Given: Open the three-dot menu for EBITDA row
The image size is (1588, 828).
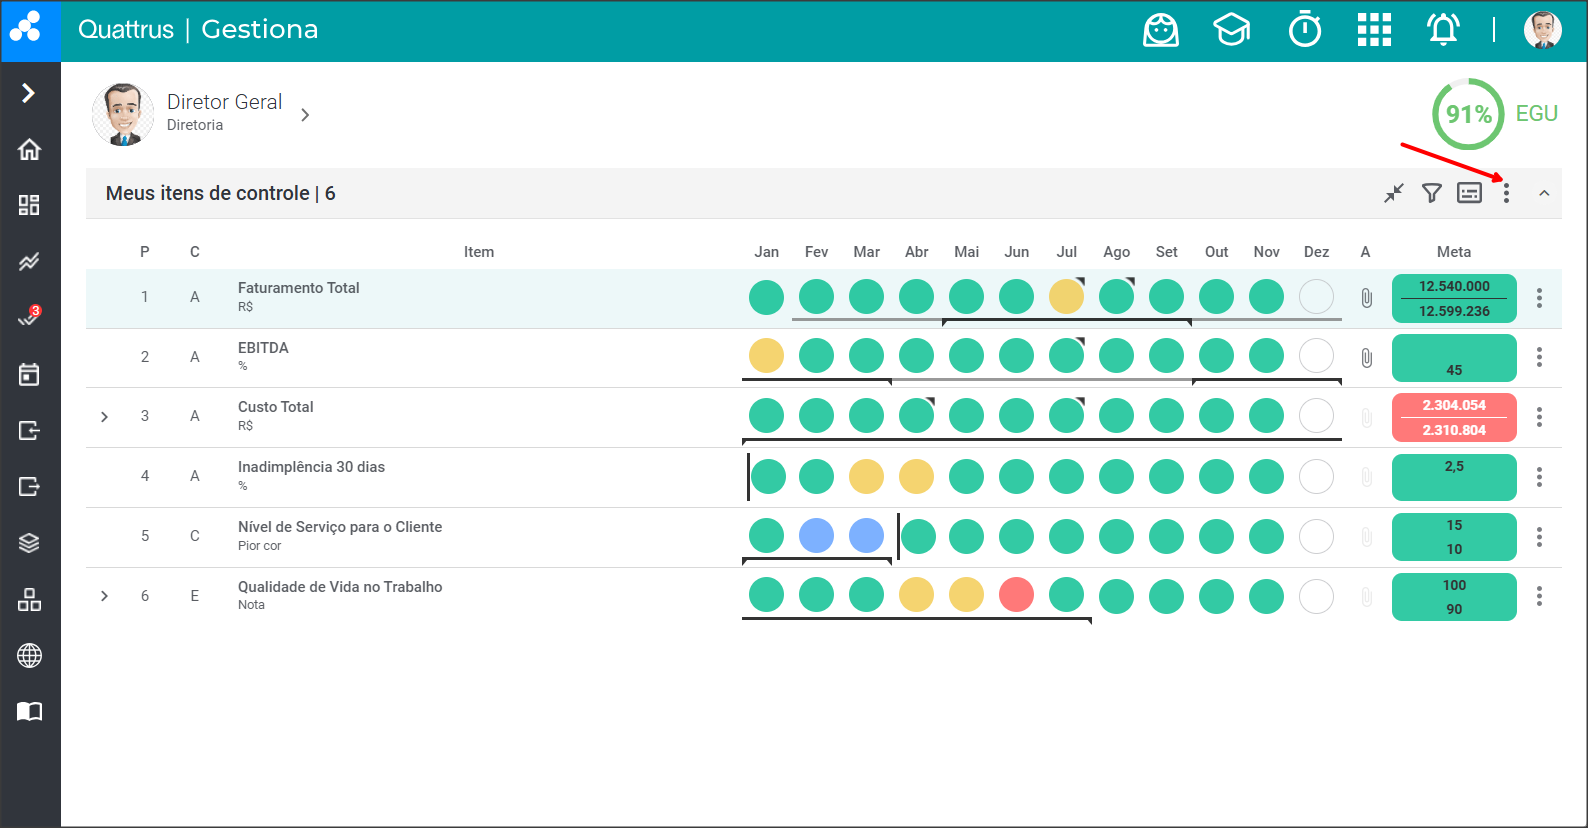Looking at the screenshot, I should (1539, 357).
